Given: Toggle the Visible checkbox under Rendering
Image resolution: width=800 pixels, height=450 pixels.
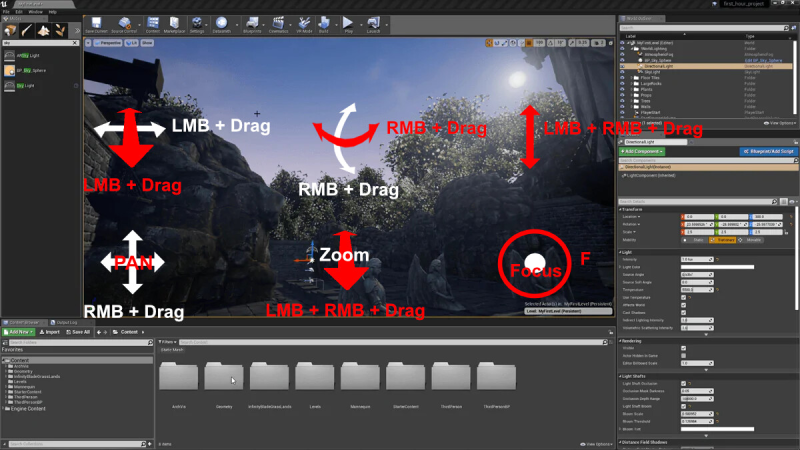Looking at the screenshot, I should click(x=683, y=348).
